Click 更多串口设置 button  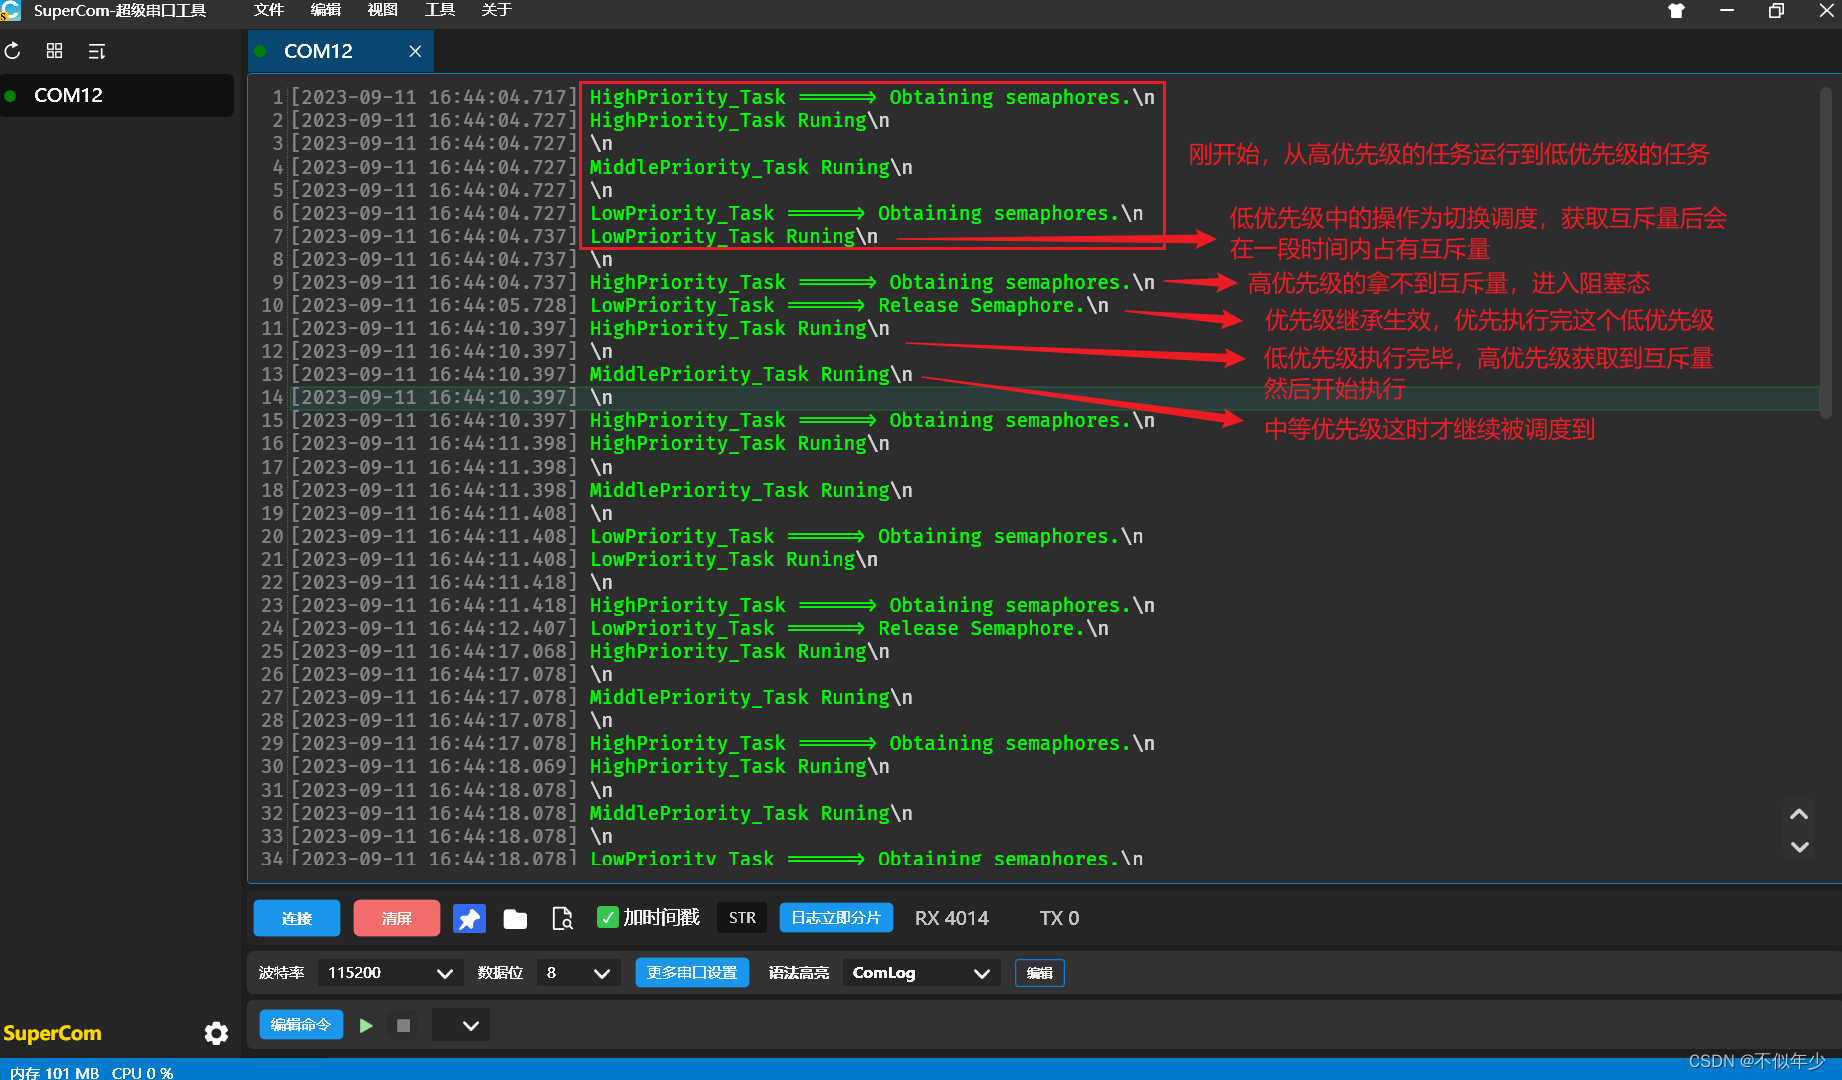692,973
